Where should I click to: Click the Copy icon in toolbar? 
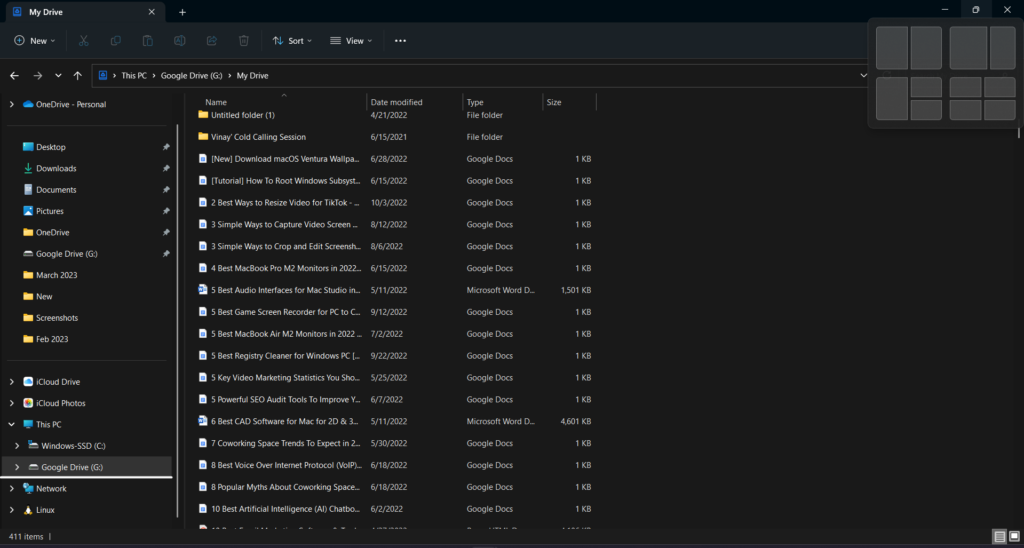pos(116,41)
